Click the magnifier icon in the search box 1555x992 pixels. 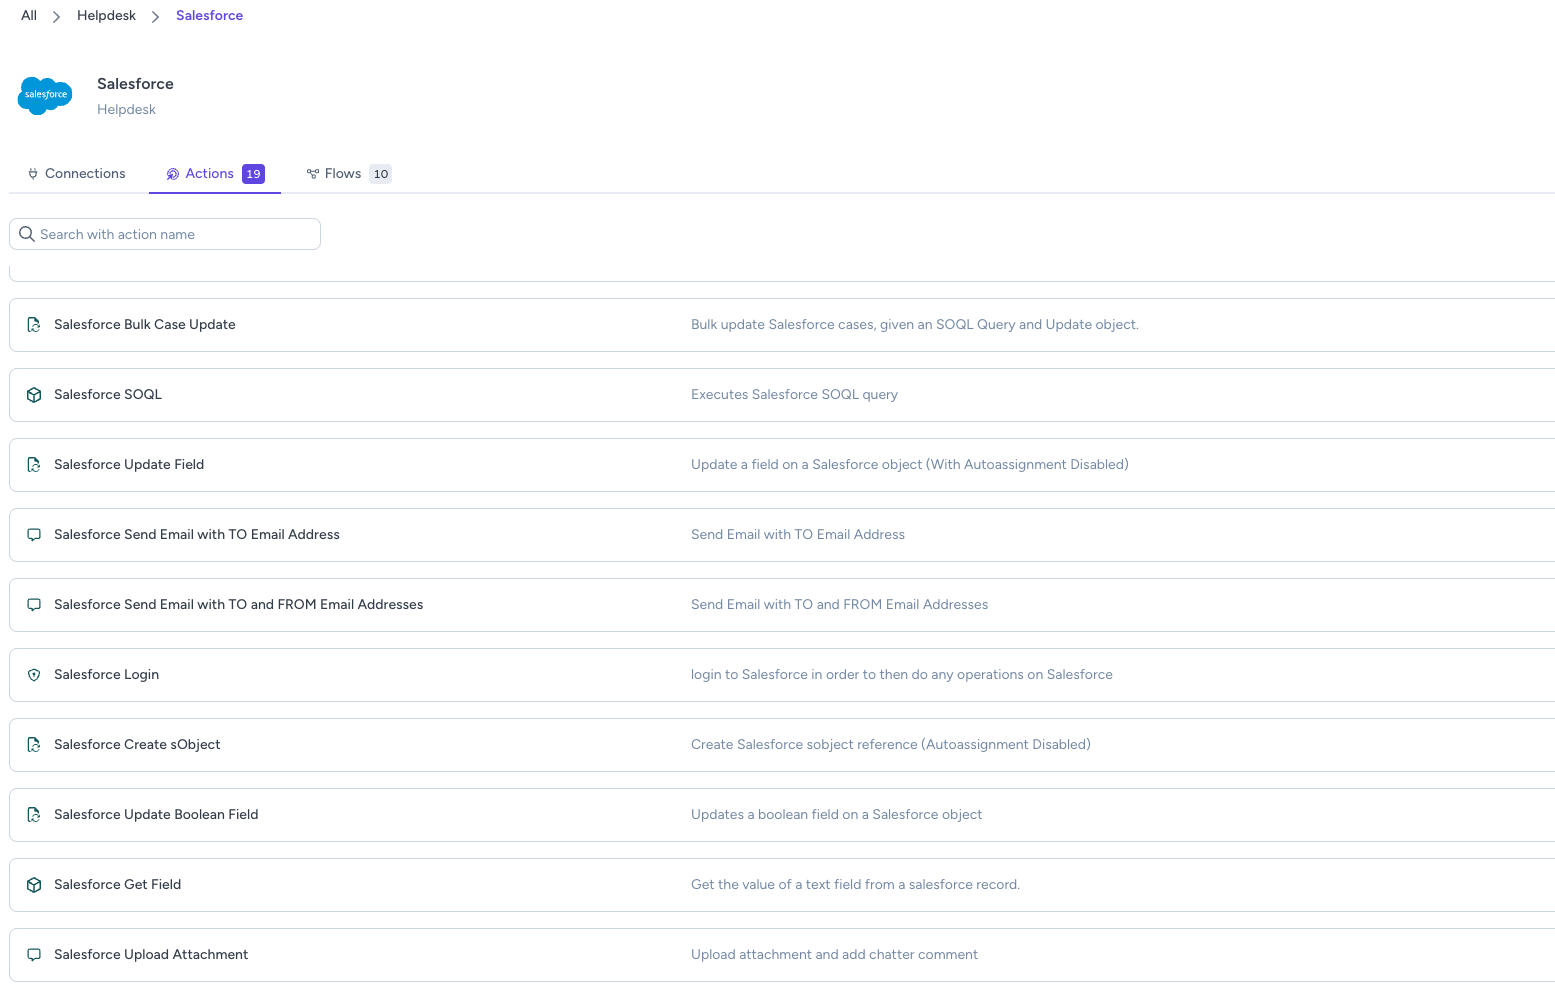(x=27, y=234)
